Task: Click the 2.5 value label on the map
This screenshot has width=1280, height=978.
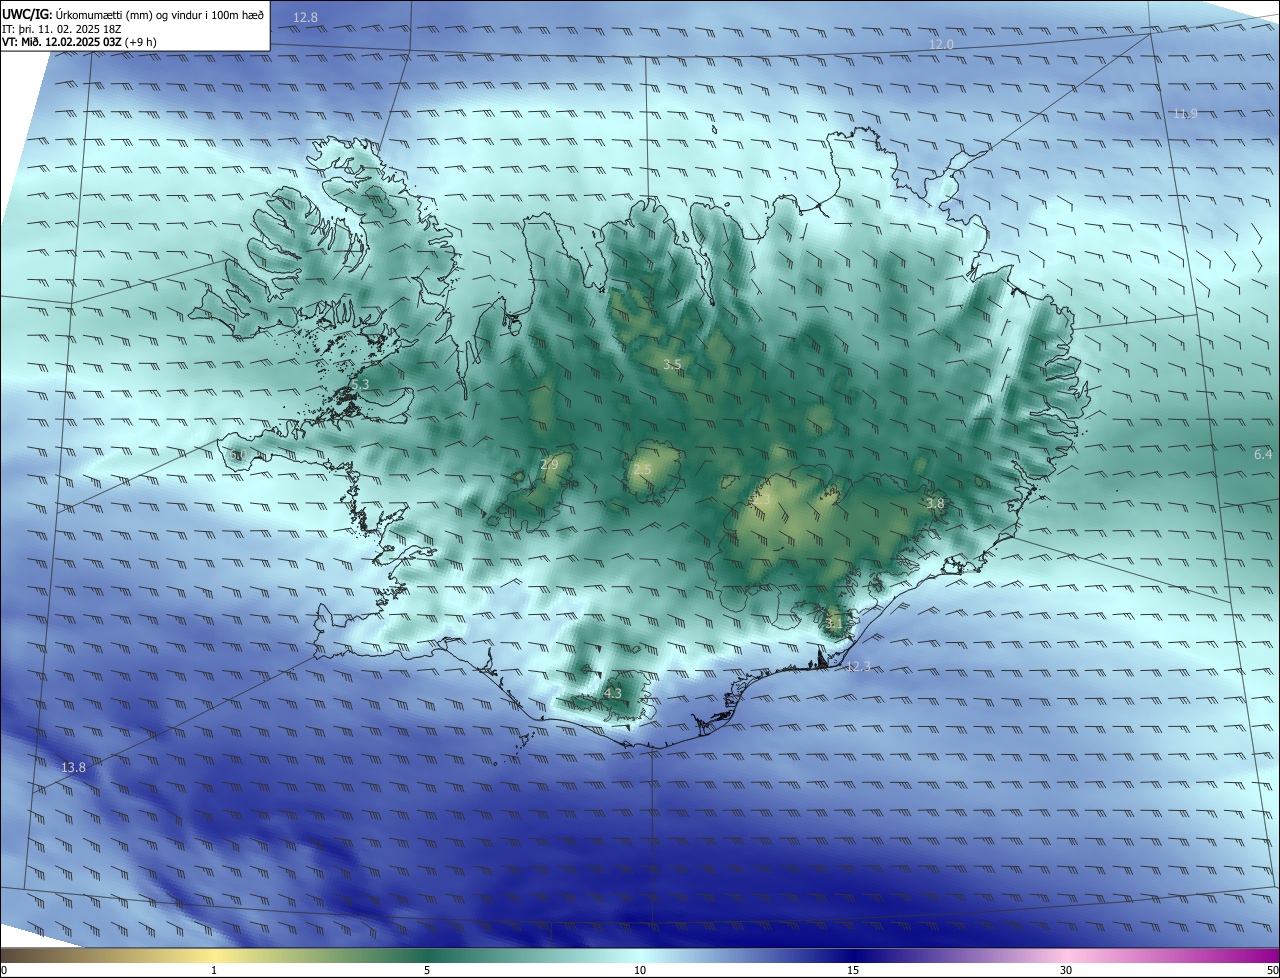Action: pyautogui.click(x=642, y=469)
